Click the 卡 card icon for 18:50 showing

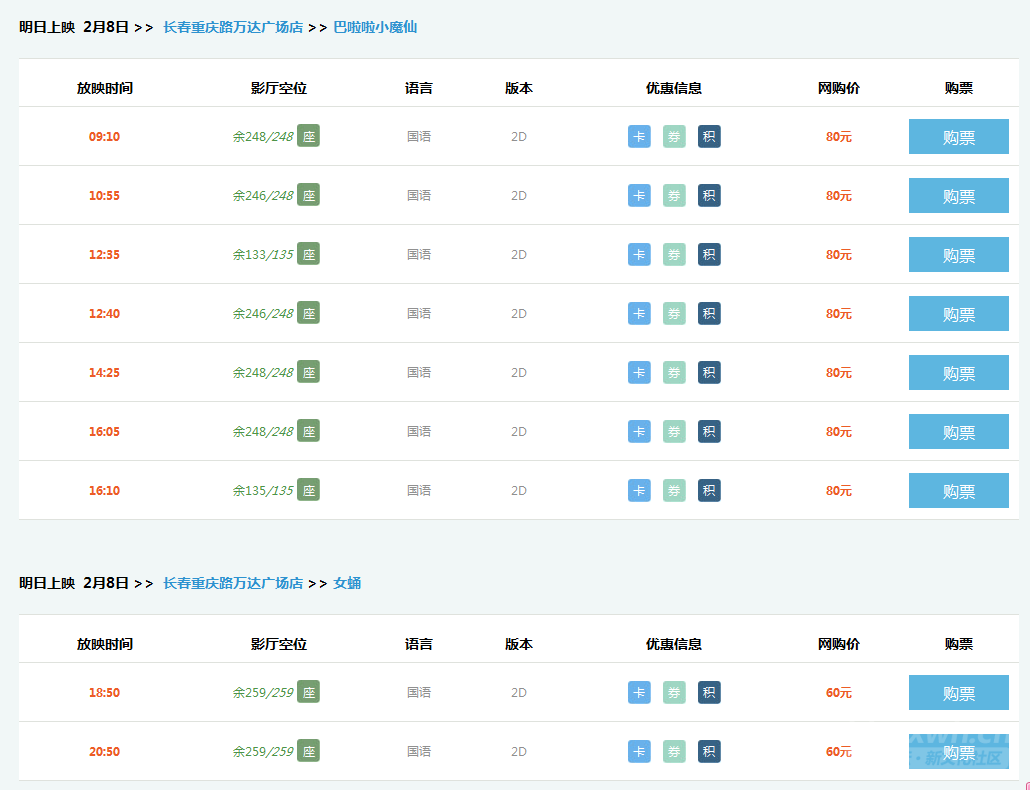pos(639,692)
